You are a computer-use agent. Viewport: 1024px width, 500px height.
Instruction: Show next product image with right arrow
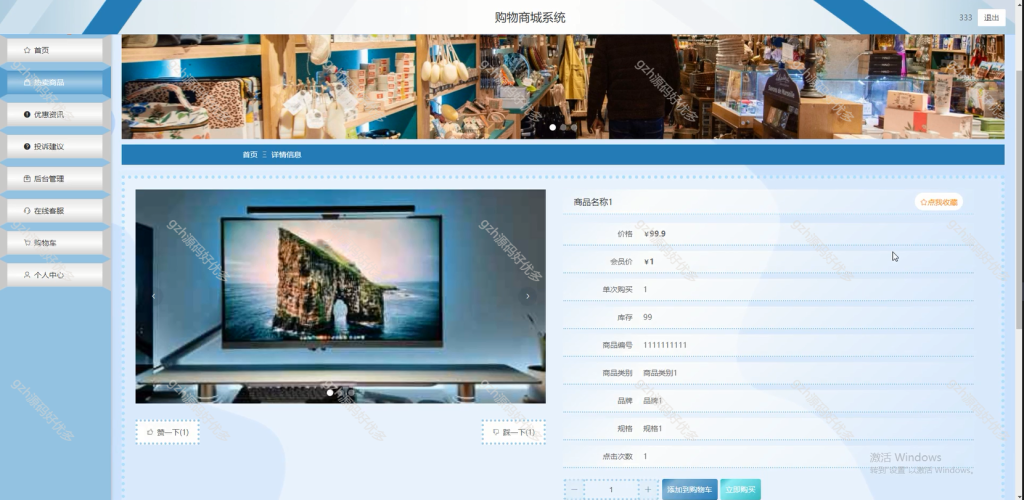pos(528,296)
